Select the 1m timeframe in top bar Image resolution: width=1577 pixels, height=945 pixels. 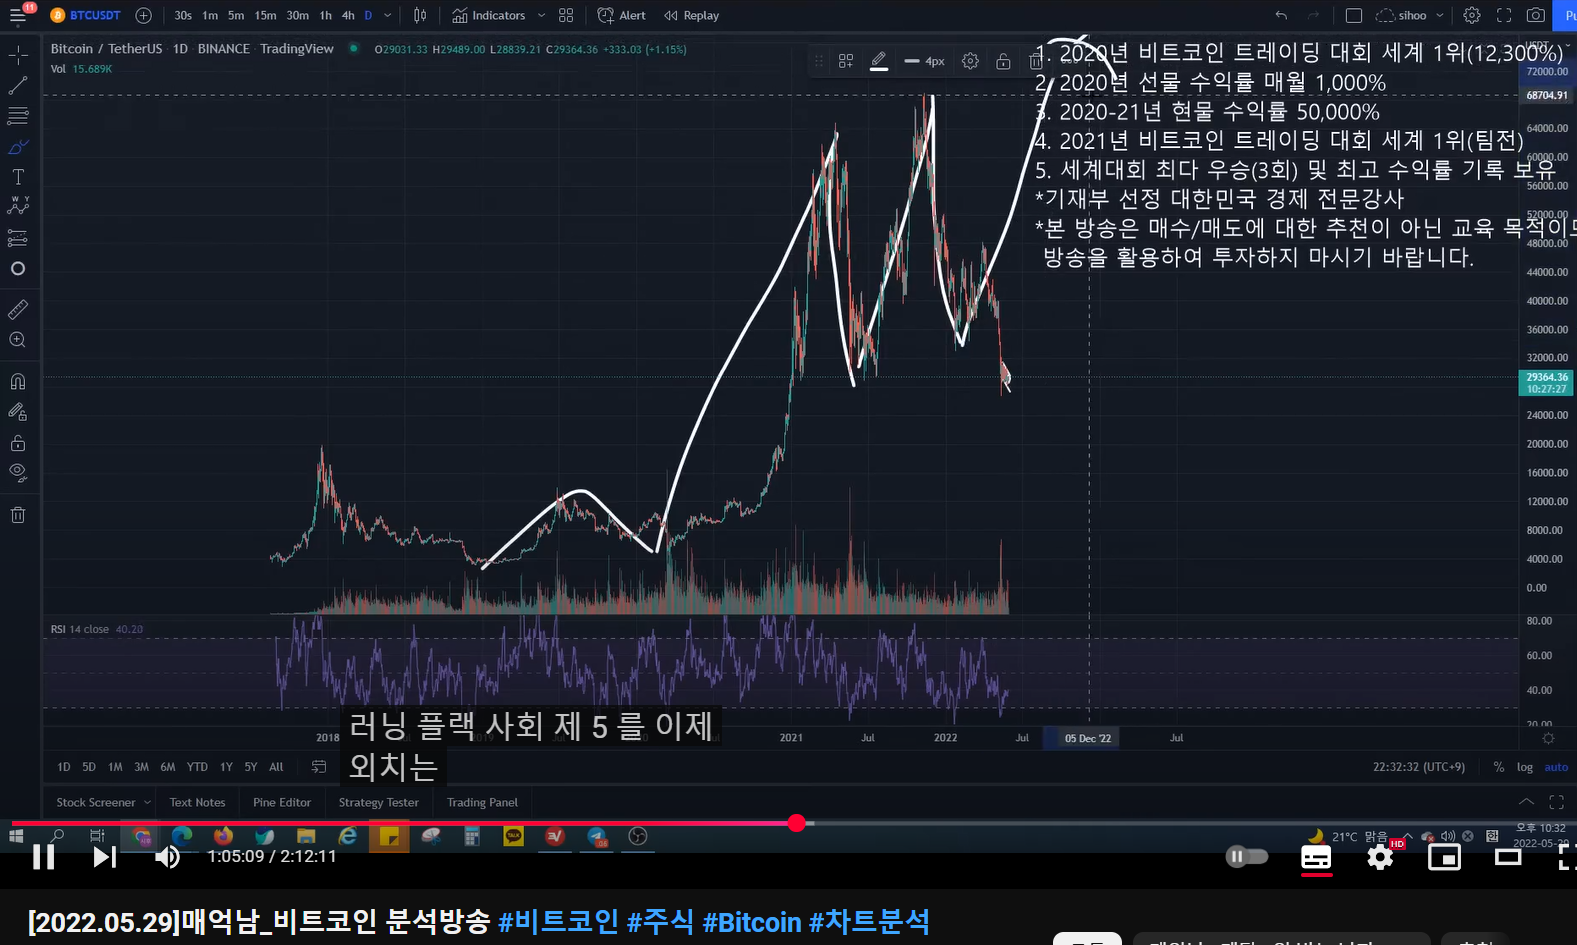coord(210,15)
